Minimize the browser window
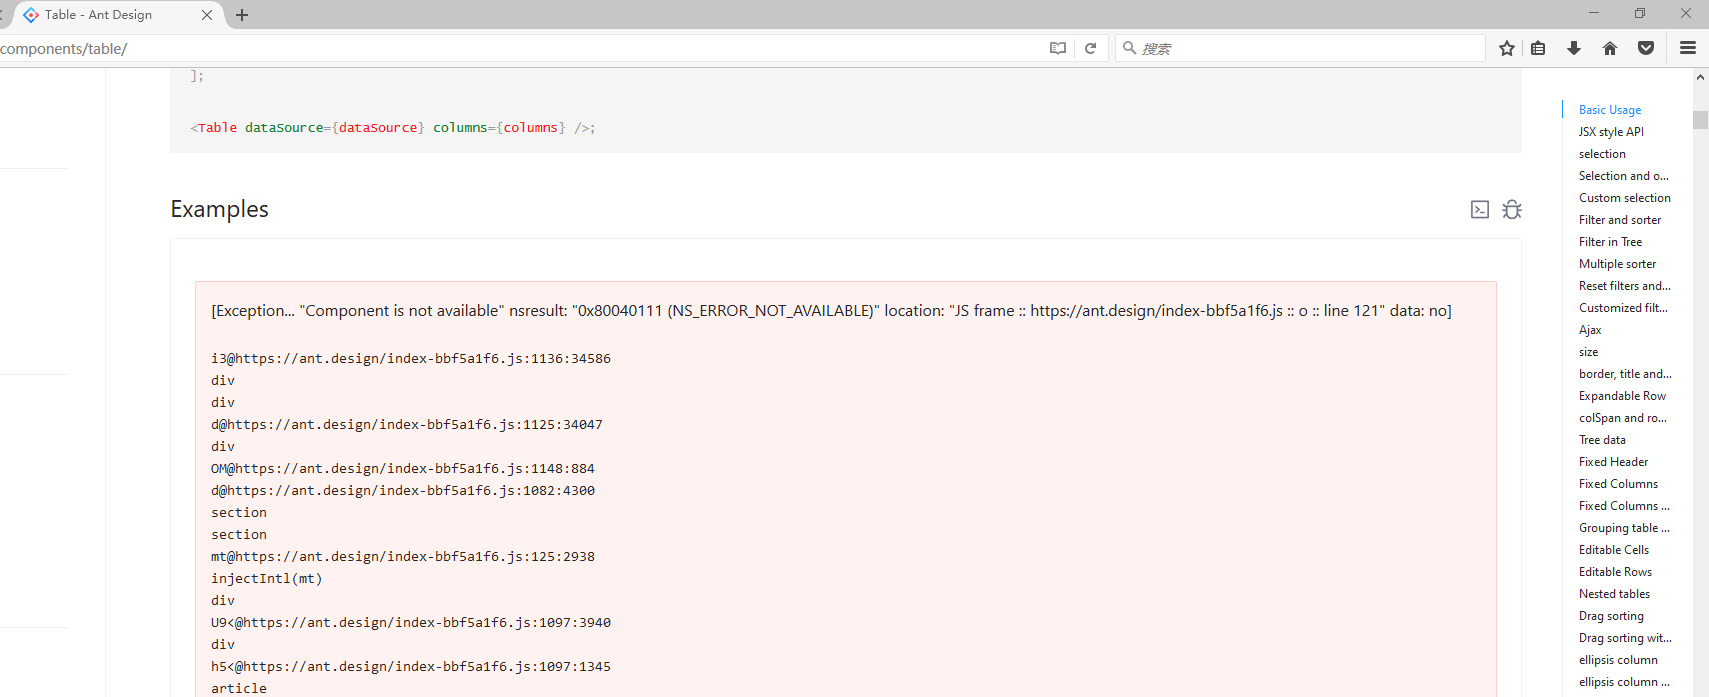The height and width of the screenshot is (697, 1709). [1594, 13]
